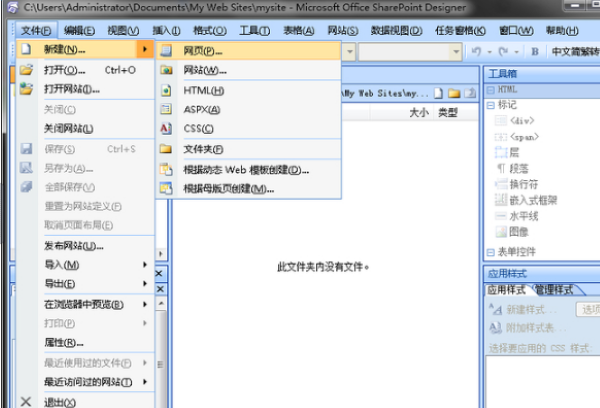Collapse the 标记 group in toolbox
This screenshot has height=408, width=600.
(x=491, y=105)
